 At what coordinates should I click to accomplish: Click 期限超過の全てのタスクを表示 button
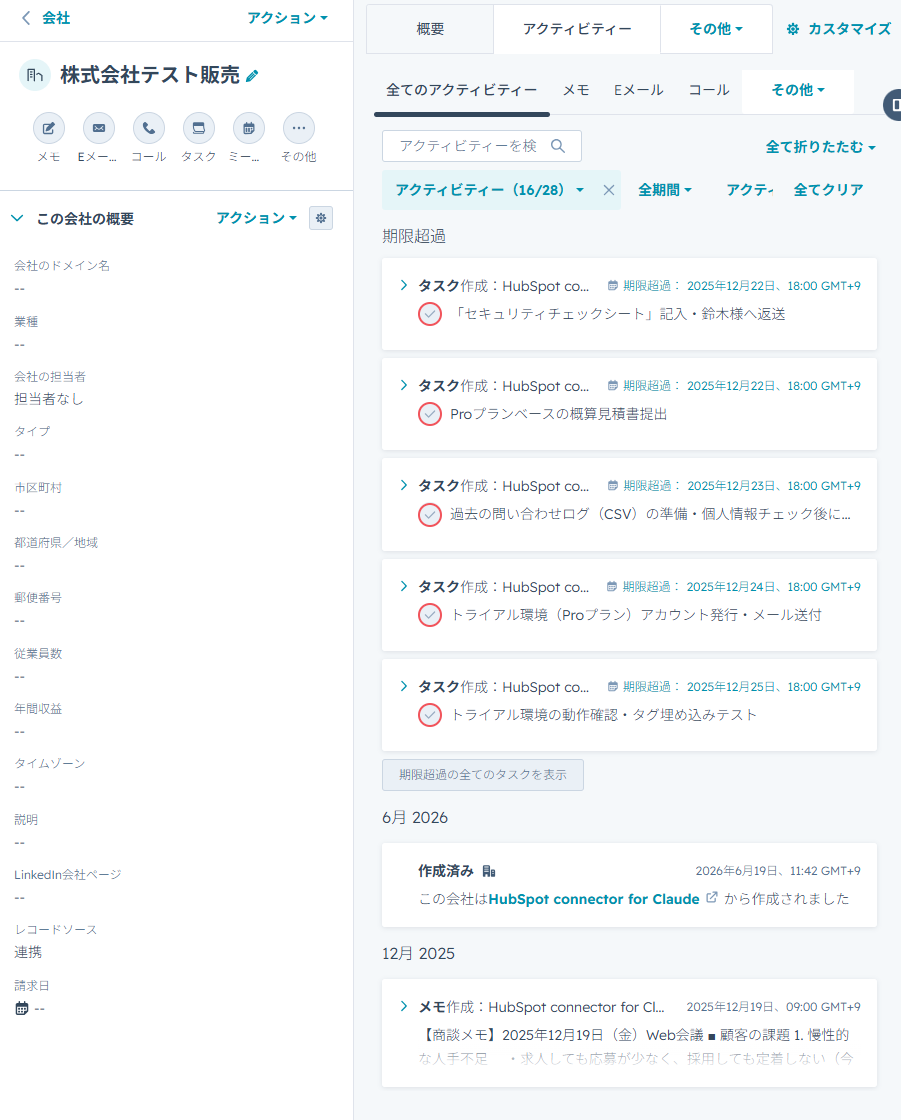click(483, 775)
